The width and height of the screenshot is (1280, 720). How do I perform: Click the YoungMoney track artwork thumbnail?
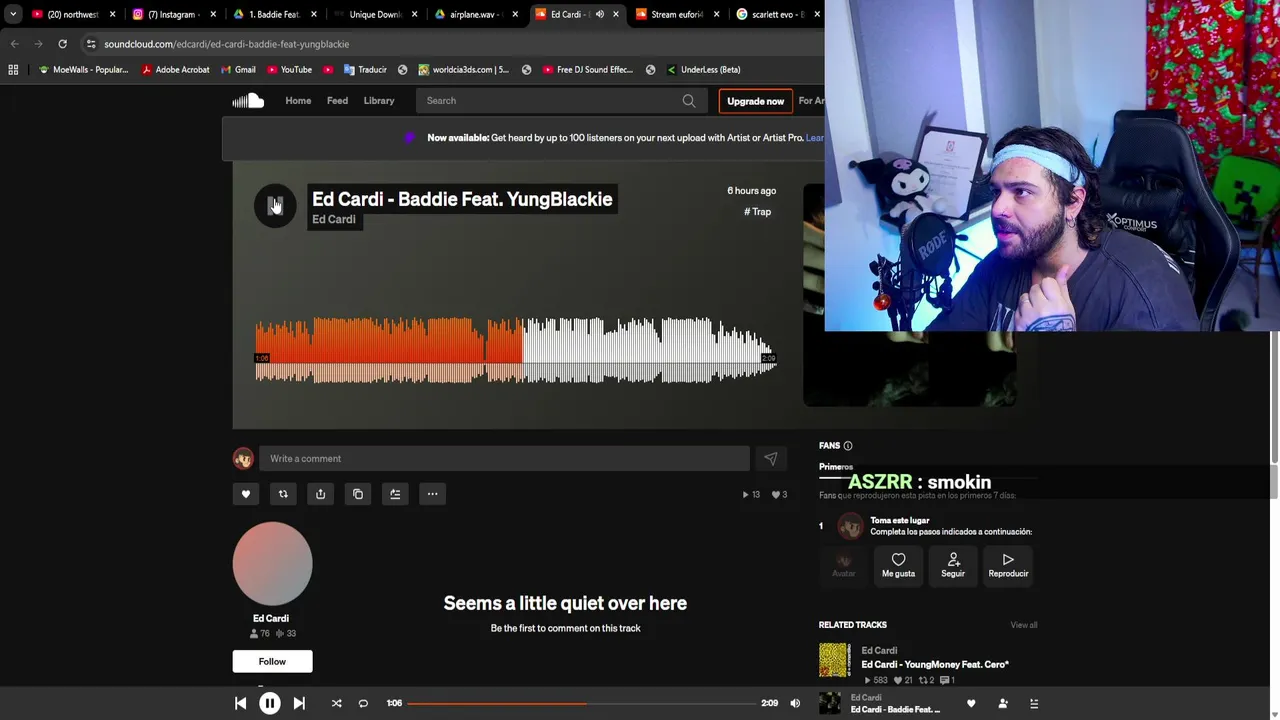pos(835,660)
